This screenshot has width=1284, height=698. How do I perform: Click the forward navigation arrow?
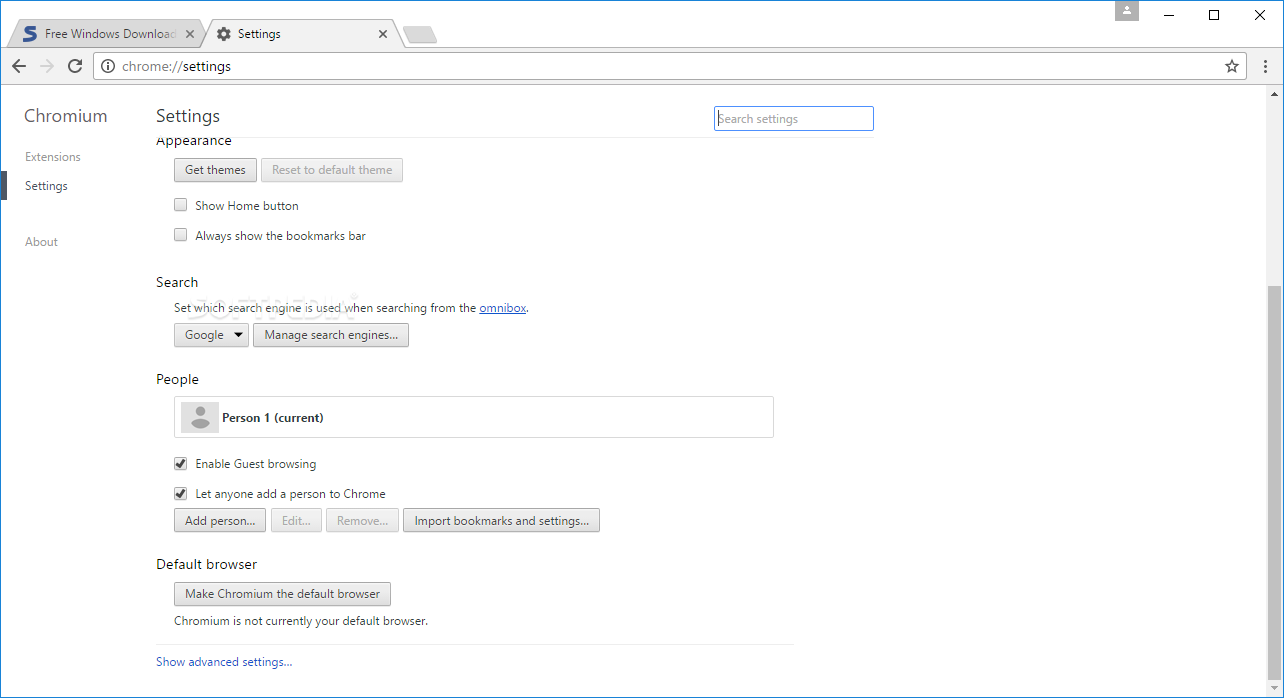click(x=47, y=66)
